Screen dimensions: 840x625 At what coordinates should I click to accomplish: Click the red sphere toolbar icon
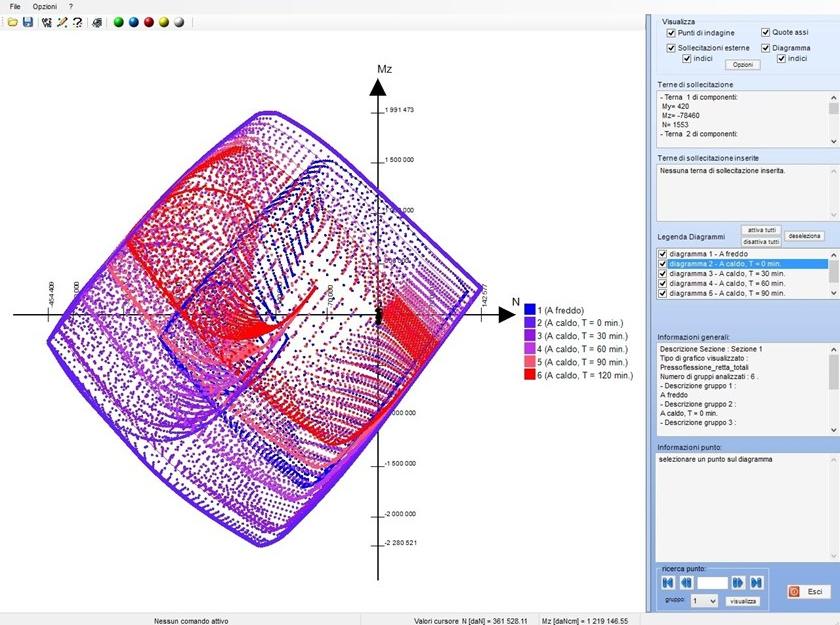click(x=148, y=22)
